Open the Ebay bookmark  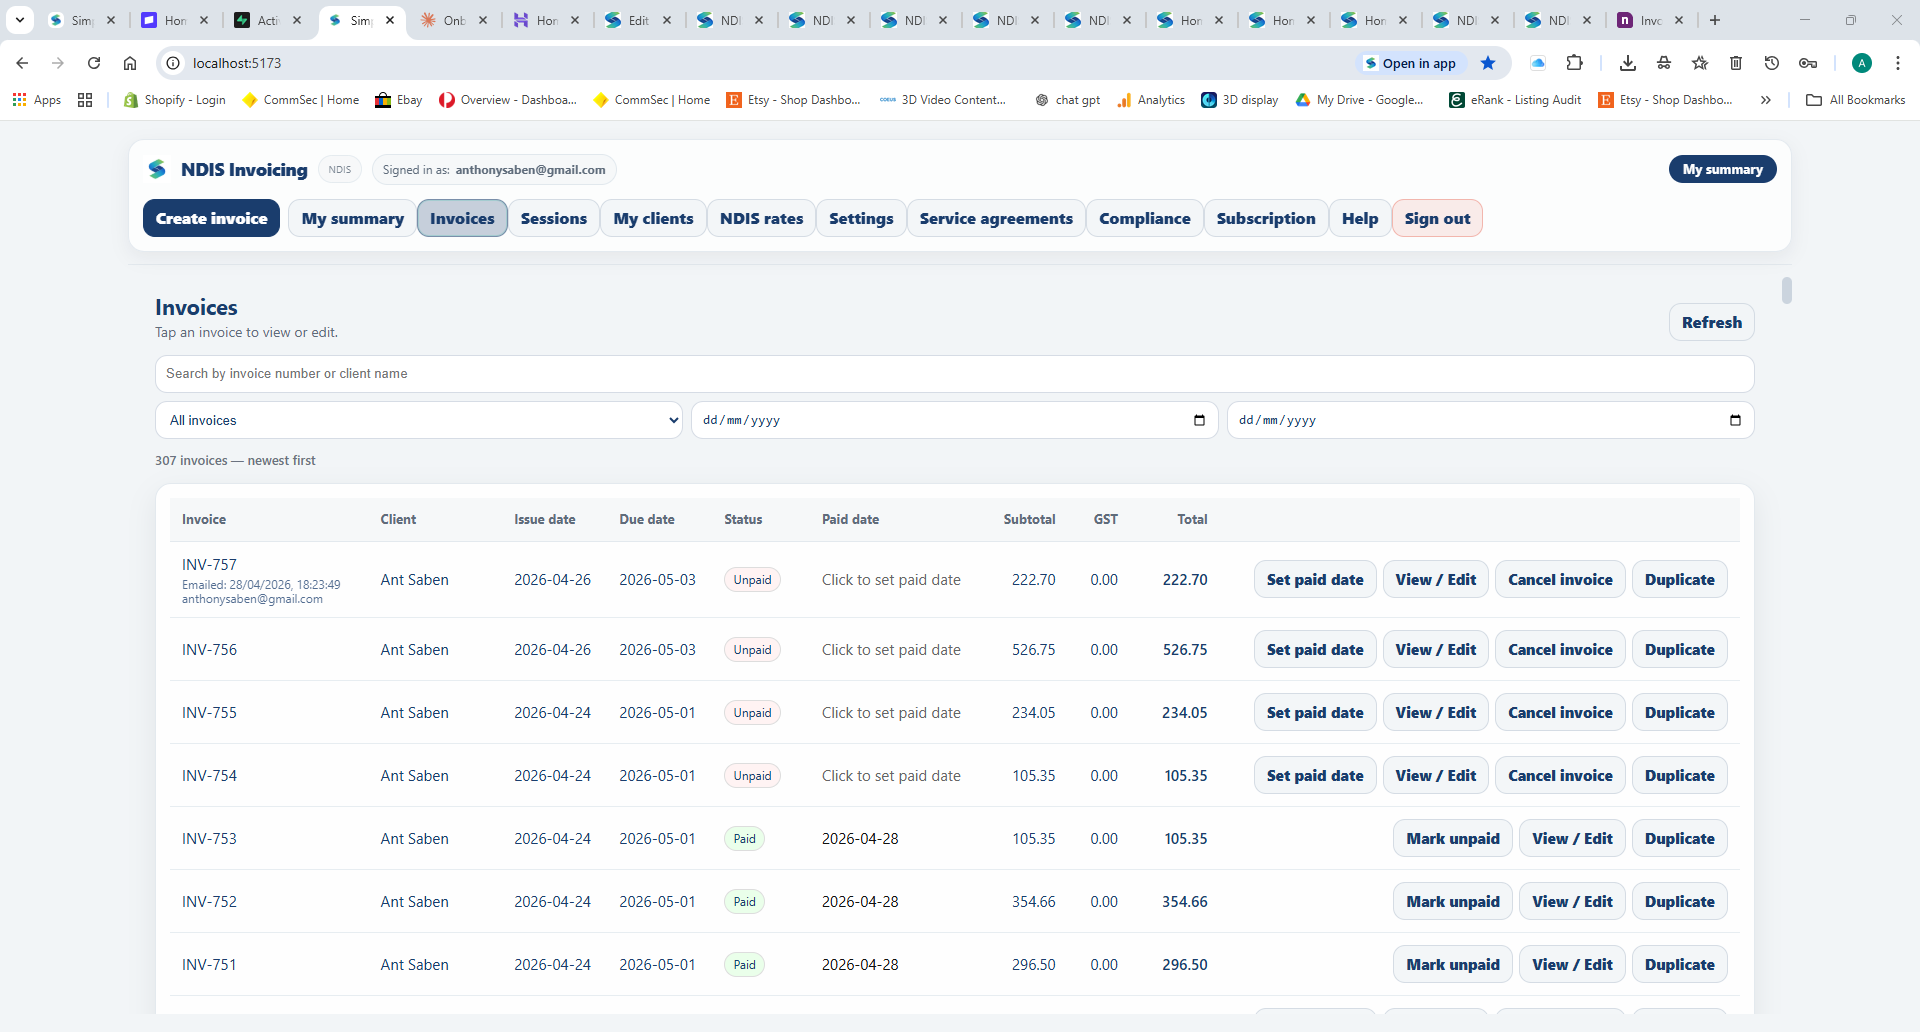399,100
